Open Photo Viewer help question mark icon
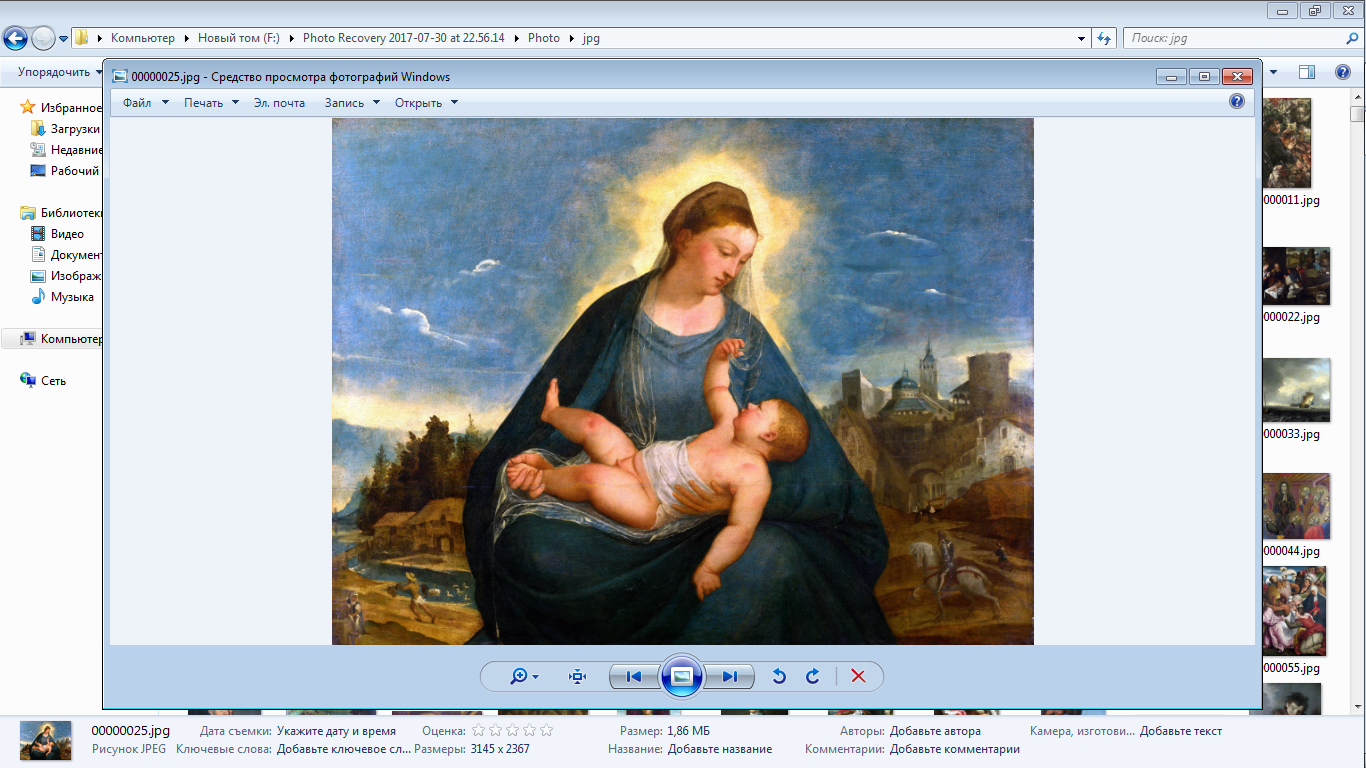 pos(1237,102)
